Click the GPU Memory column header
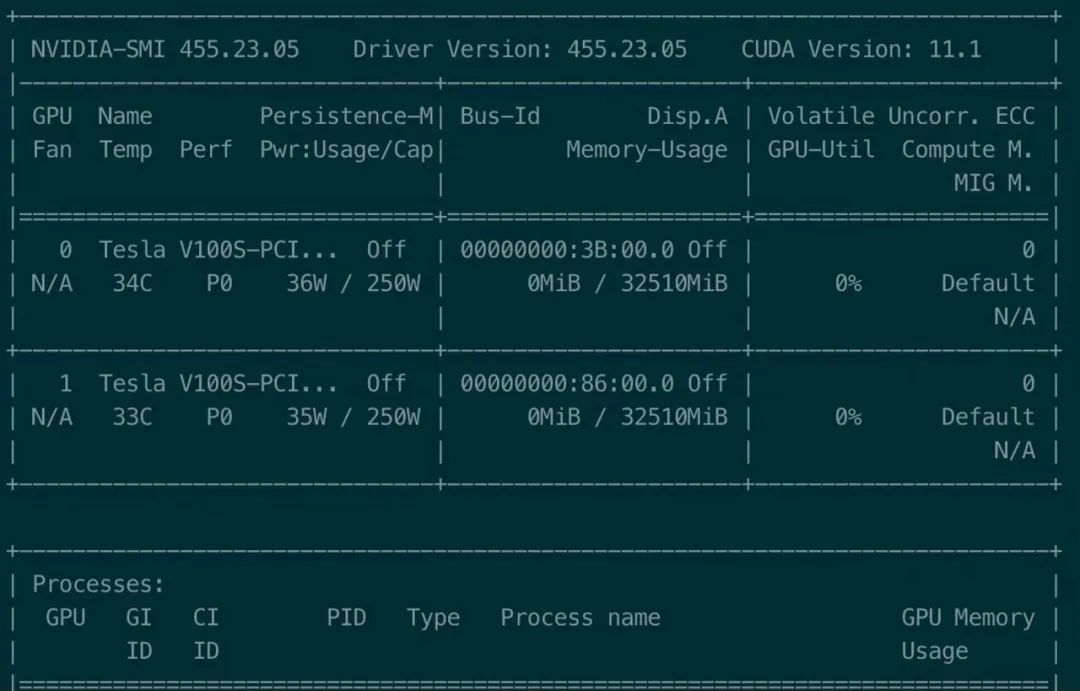The height and width of the screenshot is (691, 1080). [x=967, y=618]
